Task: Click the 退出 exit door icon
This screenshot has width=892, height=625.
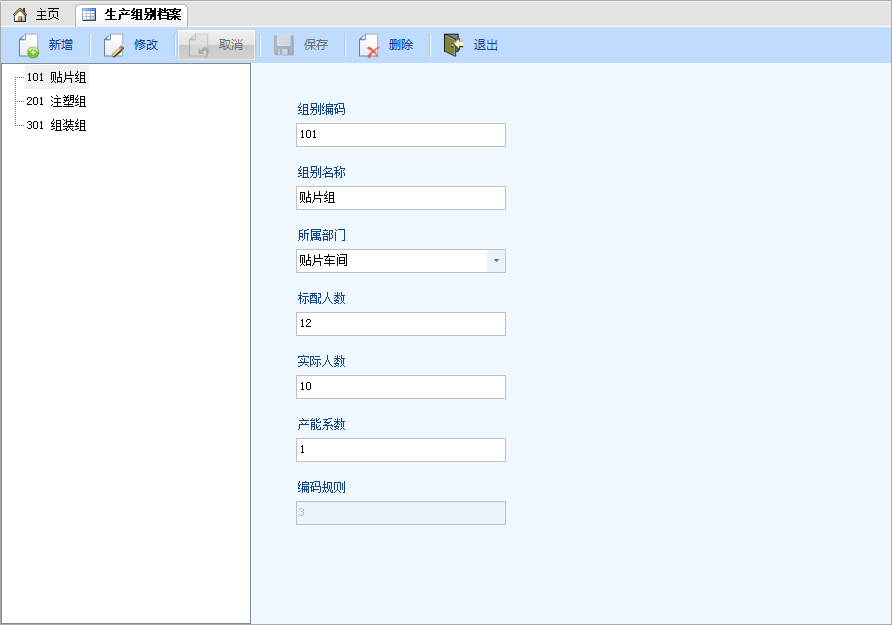Action: pyautogui.click(x=453, y=45)
